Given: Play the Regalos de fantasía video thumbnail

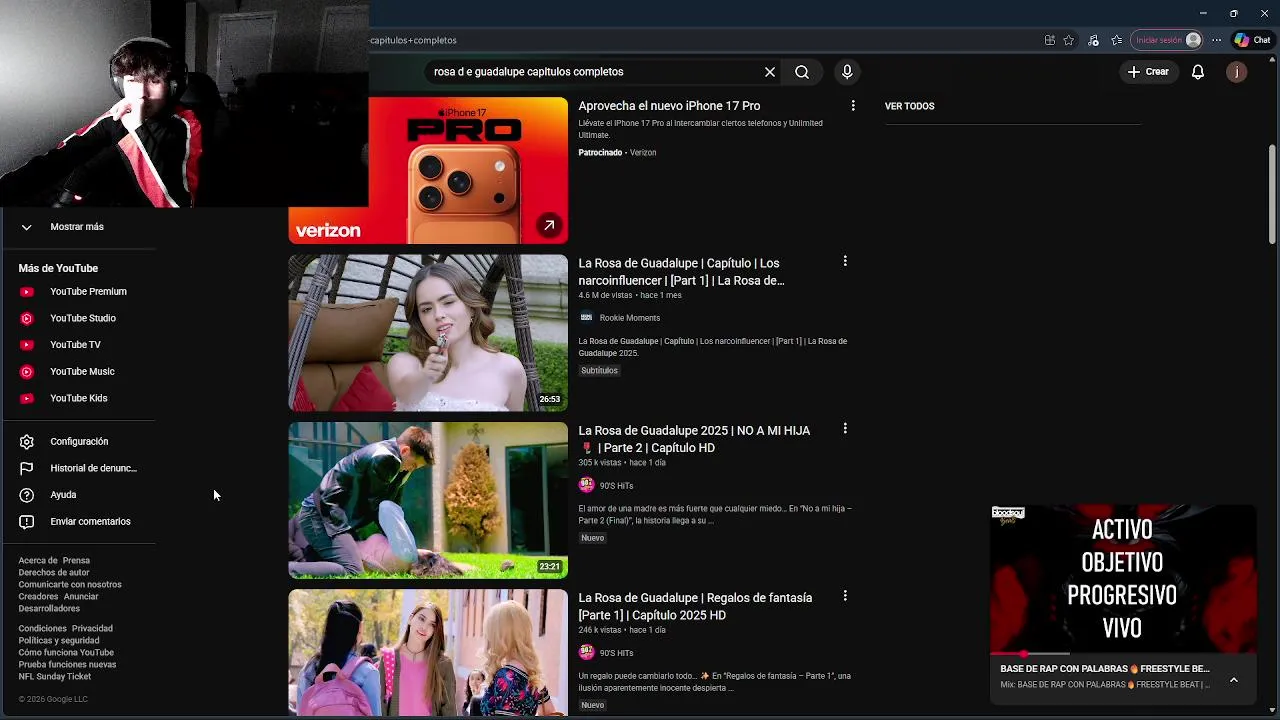Looking at the screenshot, I should pyautogui.click(x=428, y=652).
